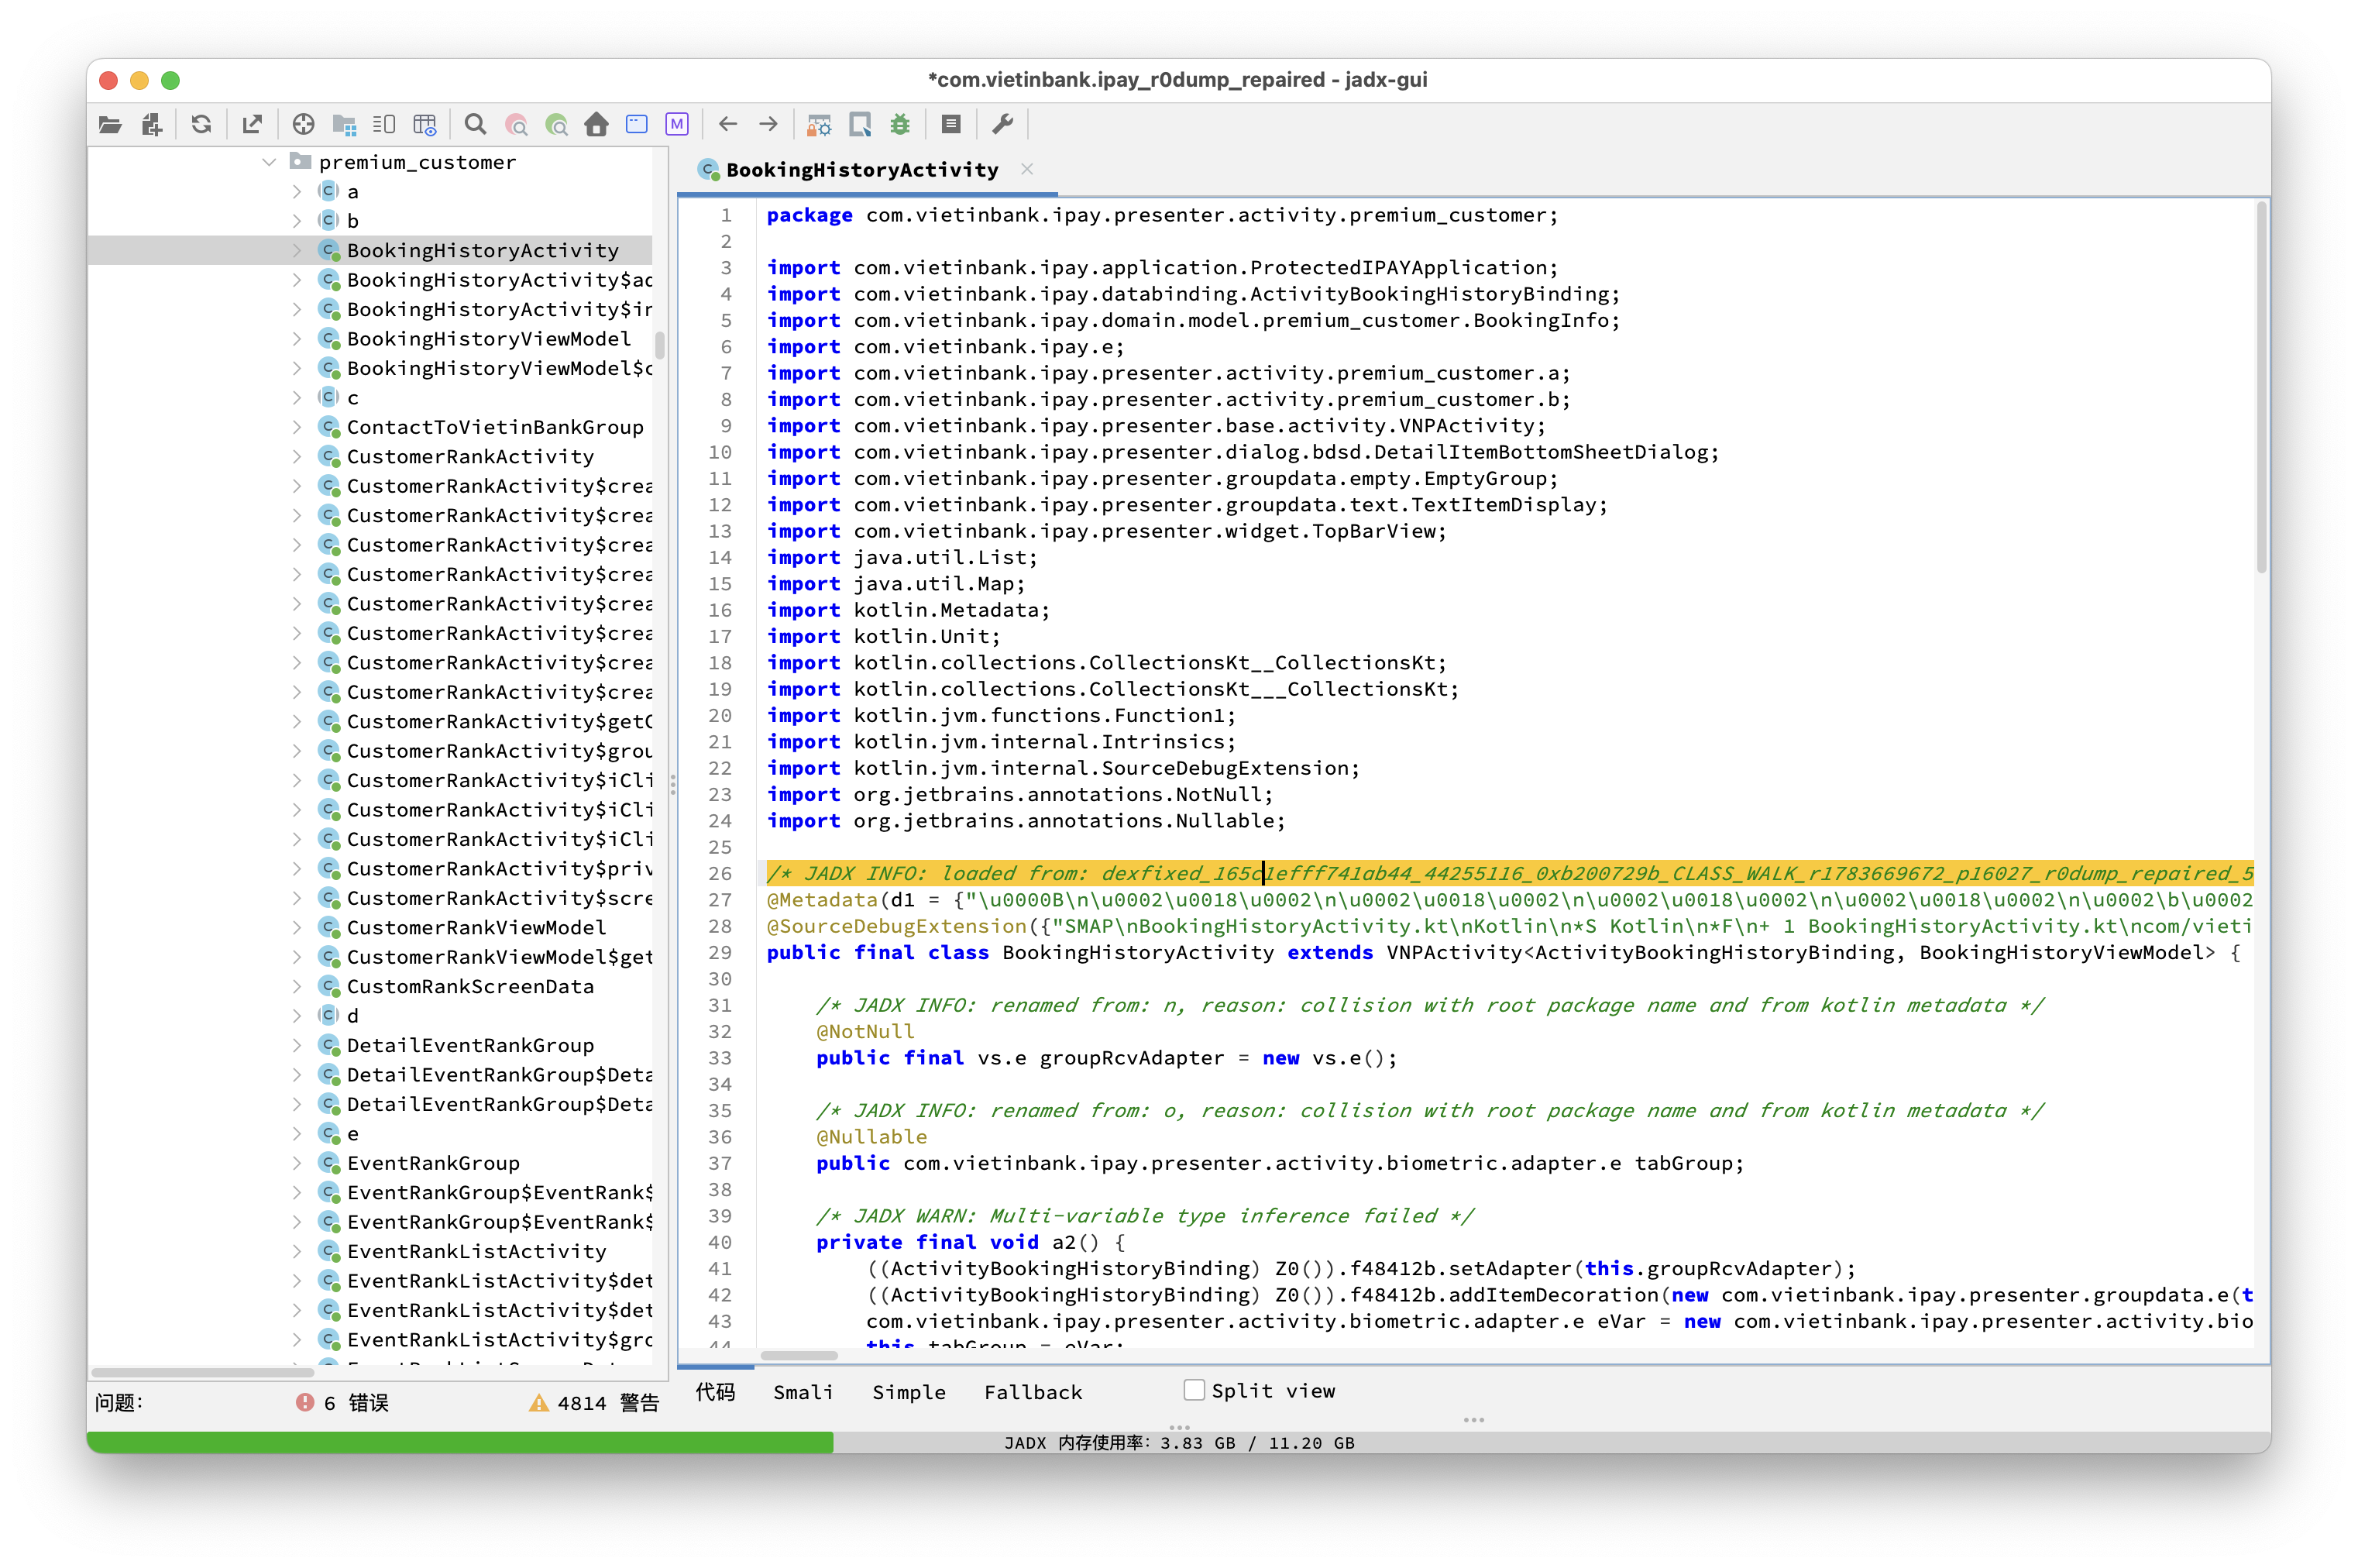This screenshot has width=2358, height=1568.
Task: Open the AndroidManifest M icon
Action: pos(677,125)
